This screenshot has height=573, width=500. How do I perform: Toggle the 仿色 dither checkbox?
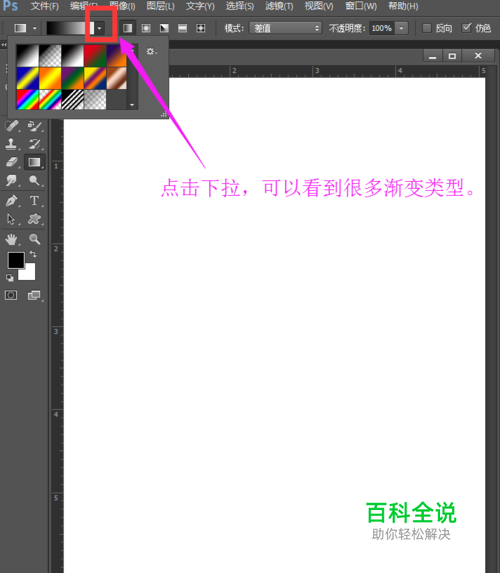pyautogui.click(x=466, y=28)
